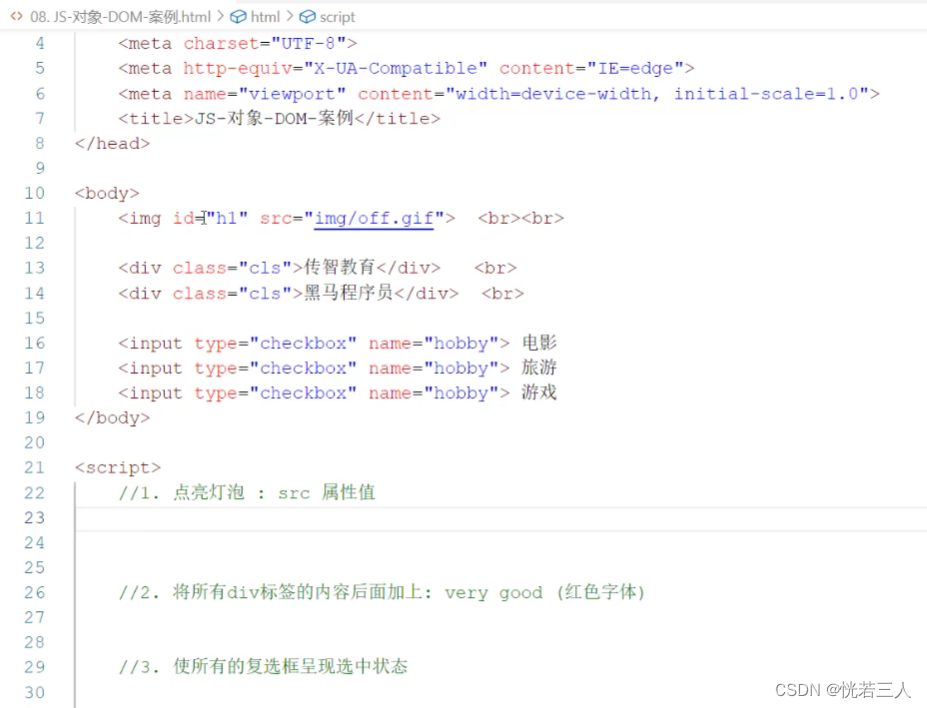Click the checkbox input line labeled 电影
Screen dimensions: 927x708
pos(337,343)
